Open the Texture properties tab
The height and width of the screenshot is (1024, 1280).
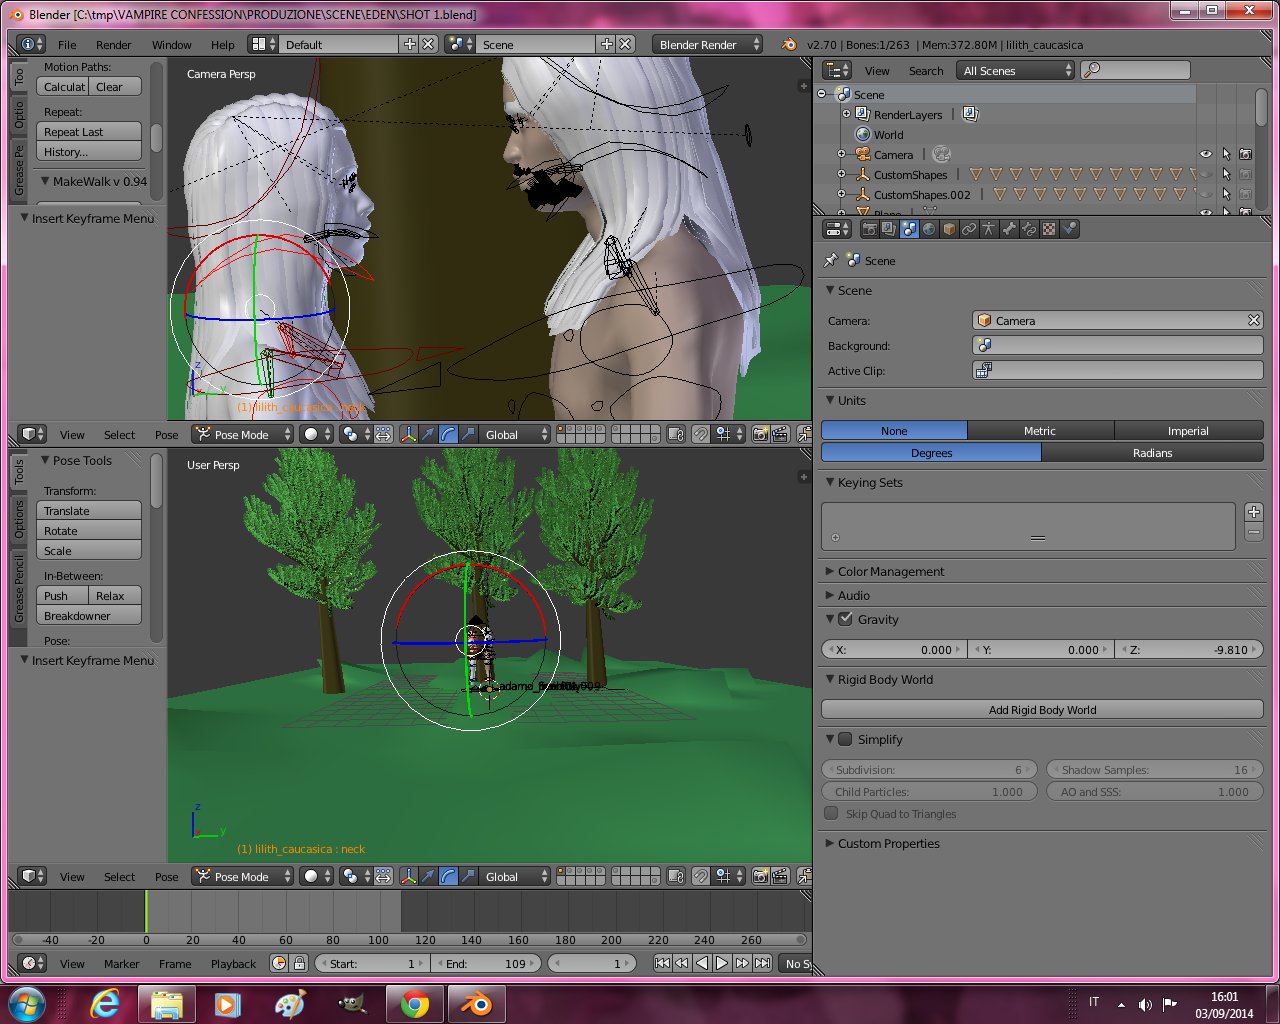point(1049,229)
